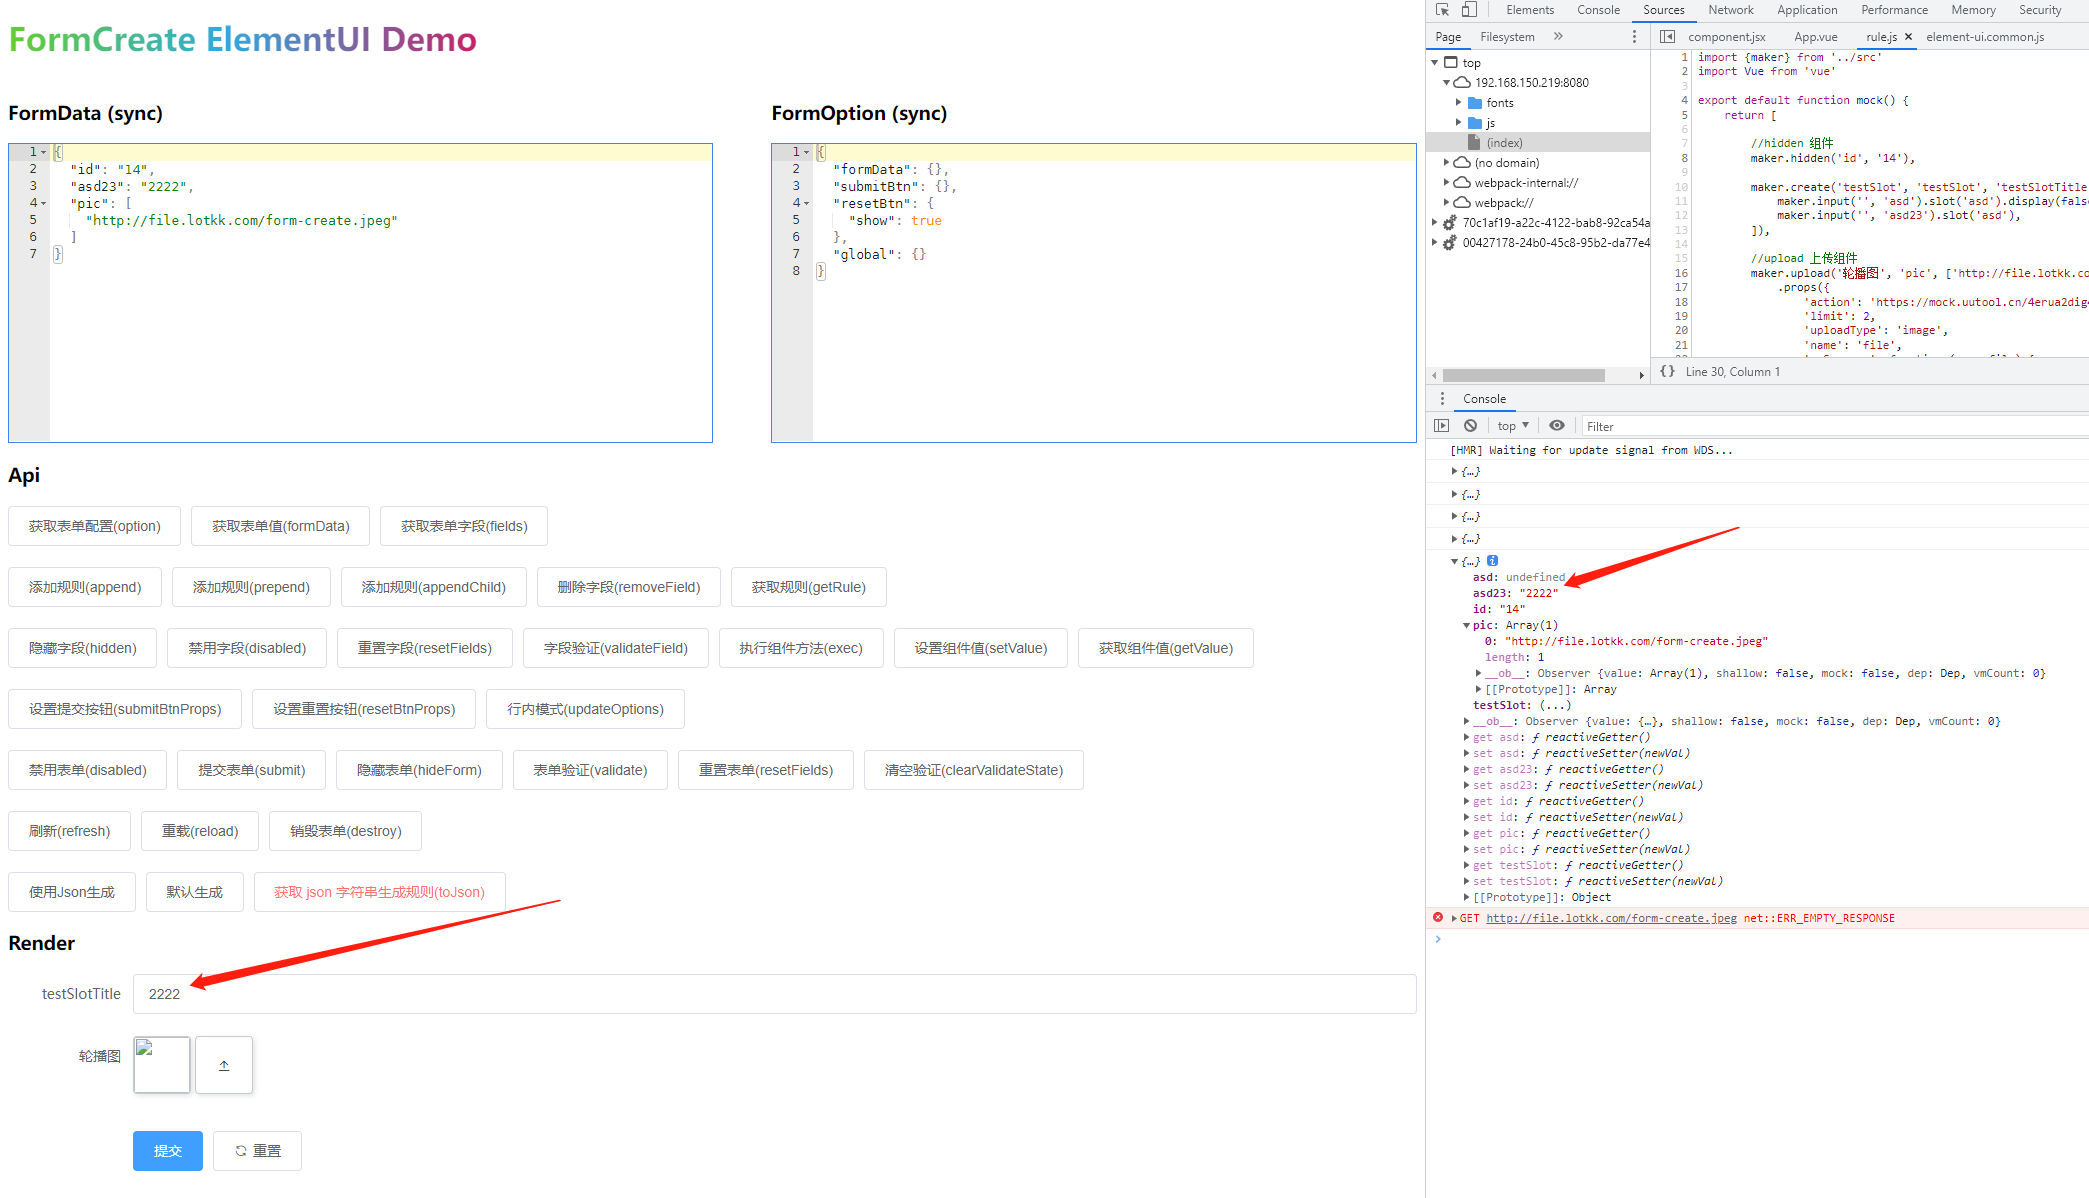Toggle the device toolbar icon

point(1467,9)
